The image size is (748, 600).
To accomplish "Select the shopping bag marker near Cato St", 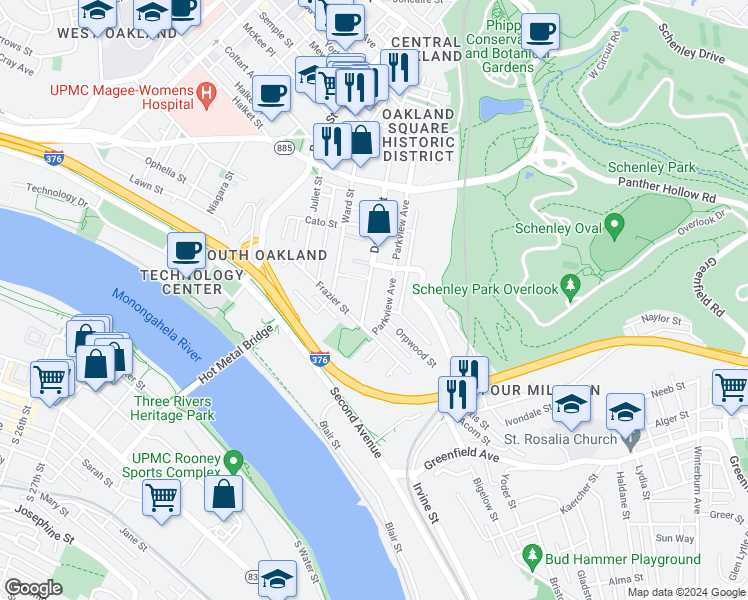I will (x=378, y=218).
